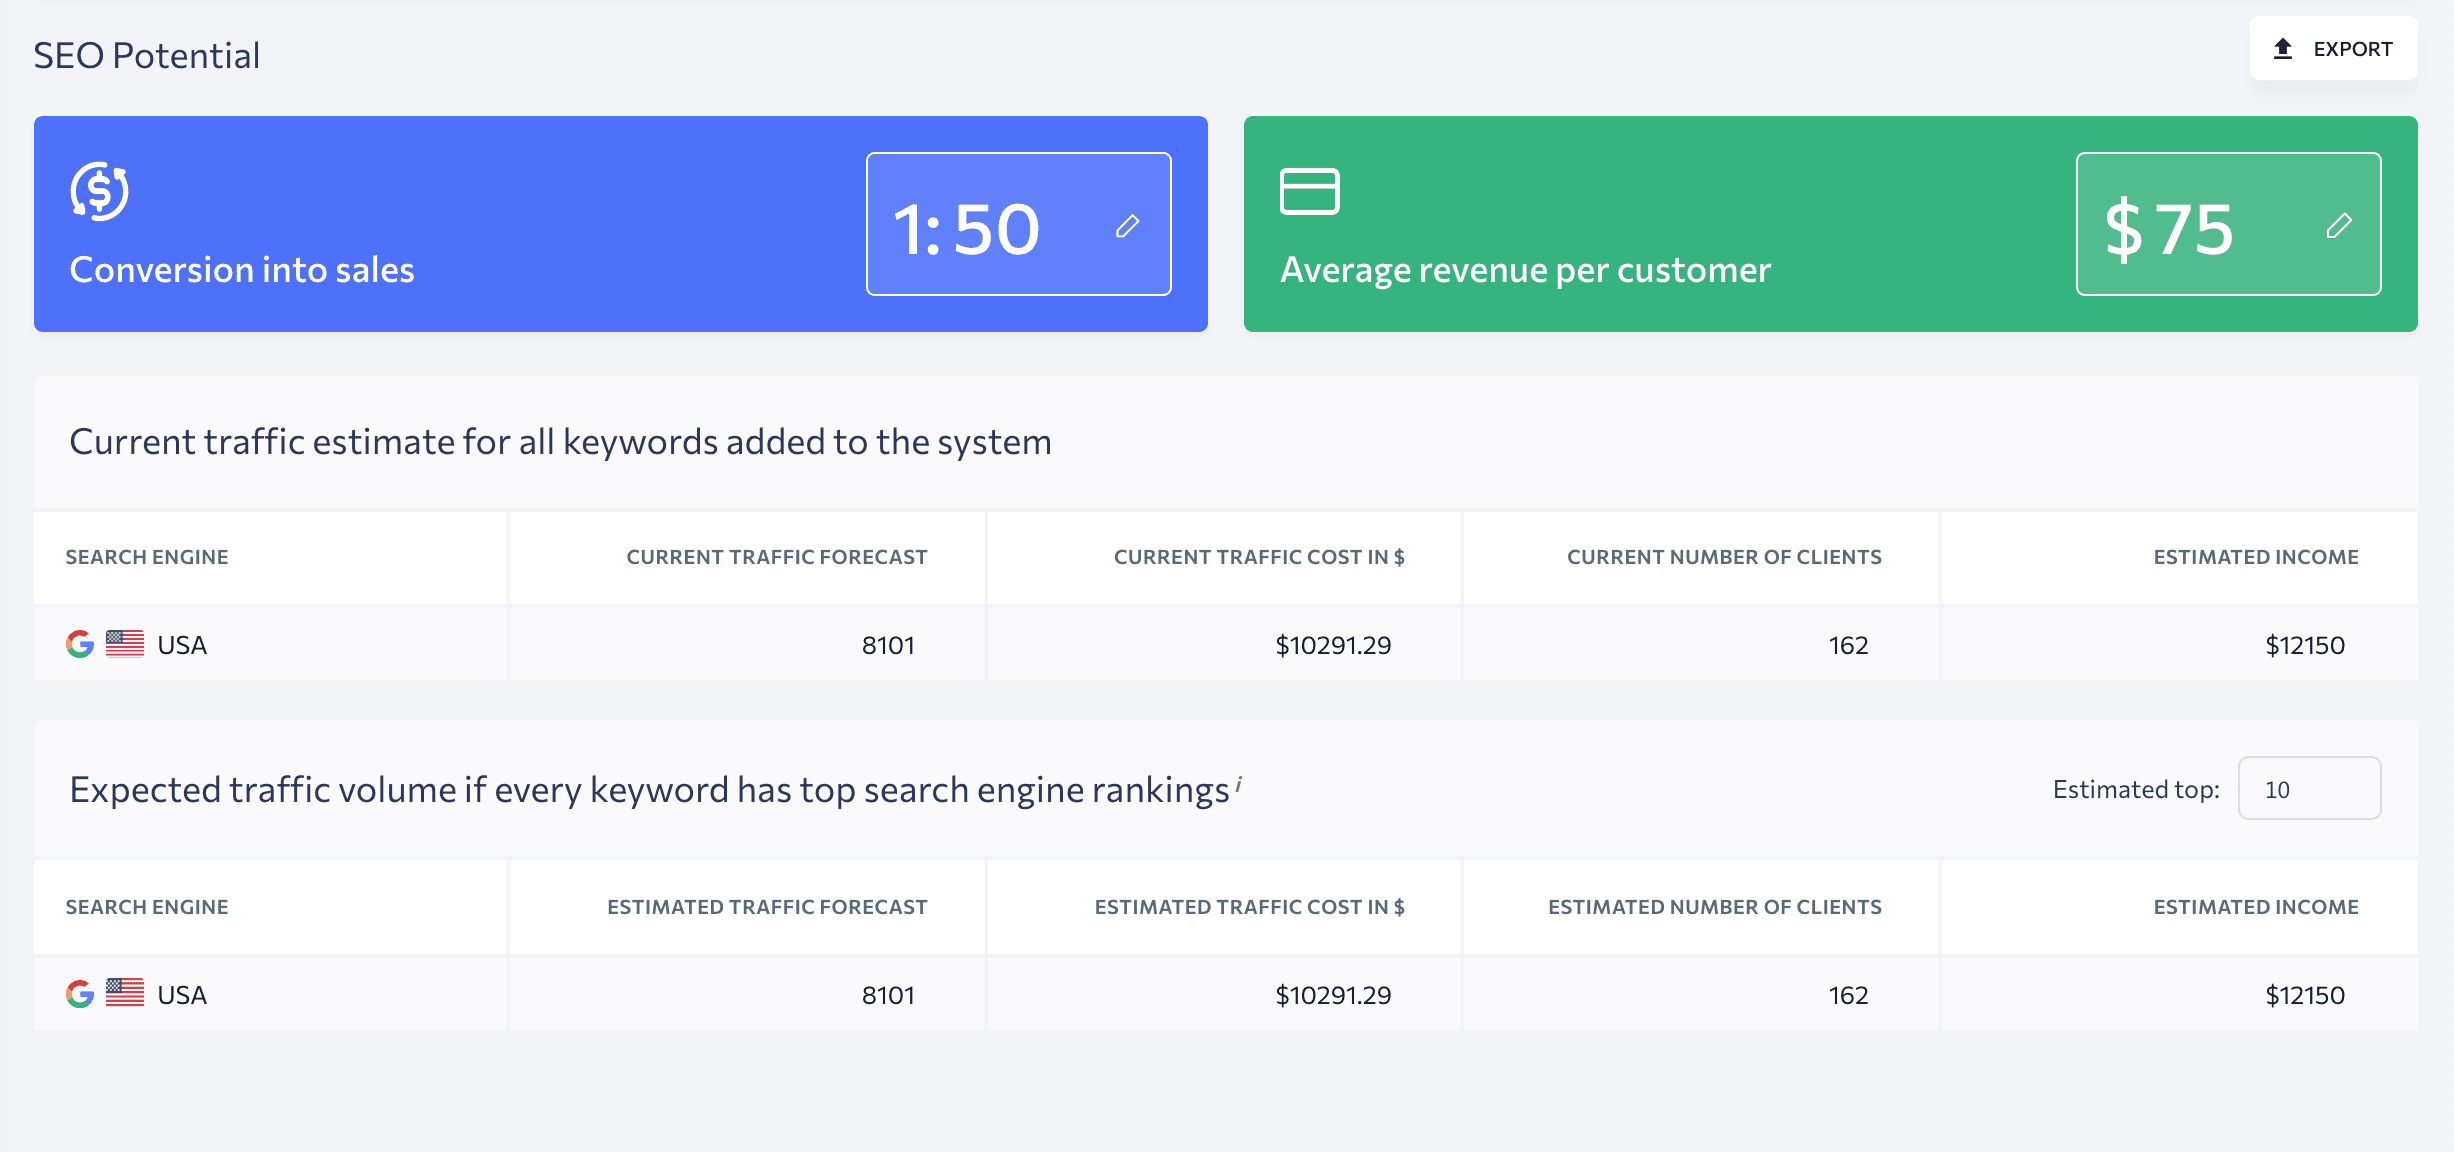
Task: Click Average revenue per customer label
Action: [x=1525, y=270]
